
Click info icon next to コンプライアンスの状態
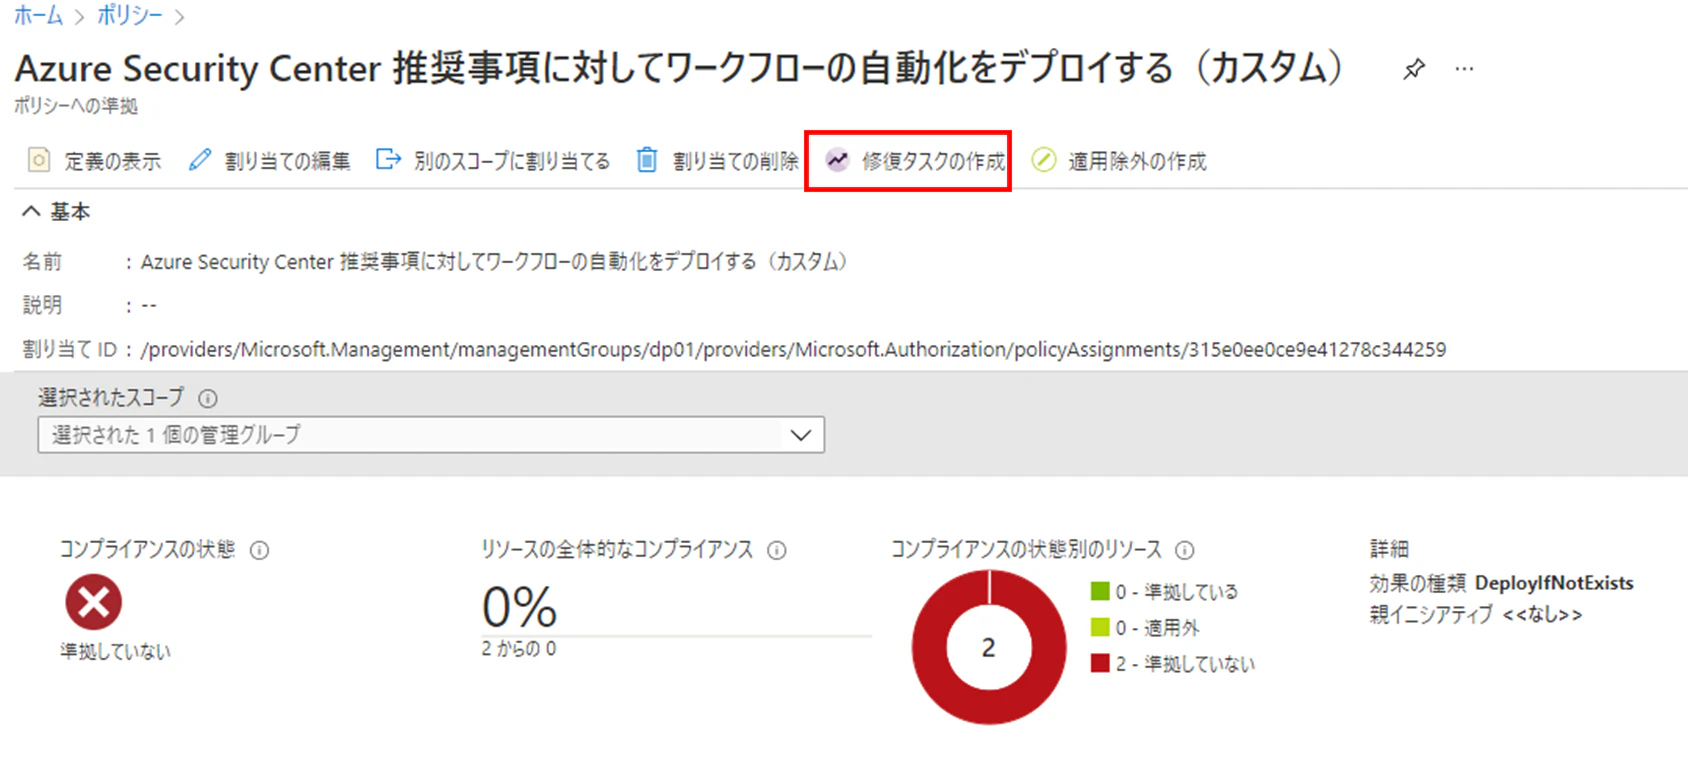259,550
